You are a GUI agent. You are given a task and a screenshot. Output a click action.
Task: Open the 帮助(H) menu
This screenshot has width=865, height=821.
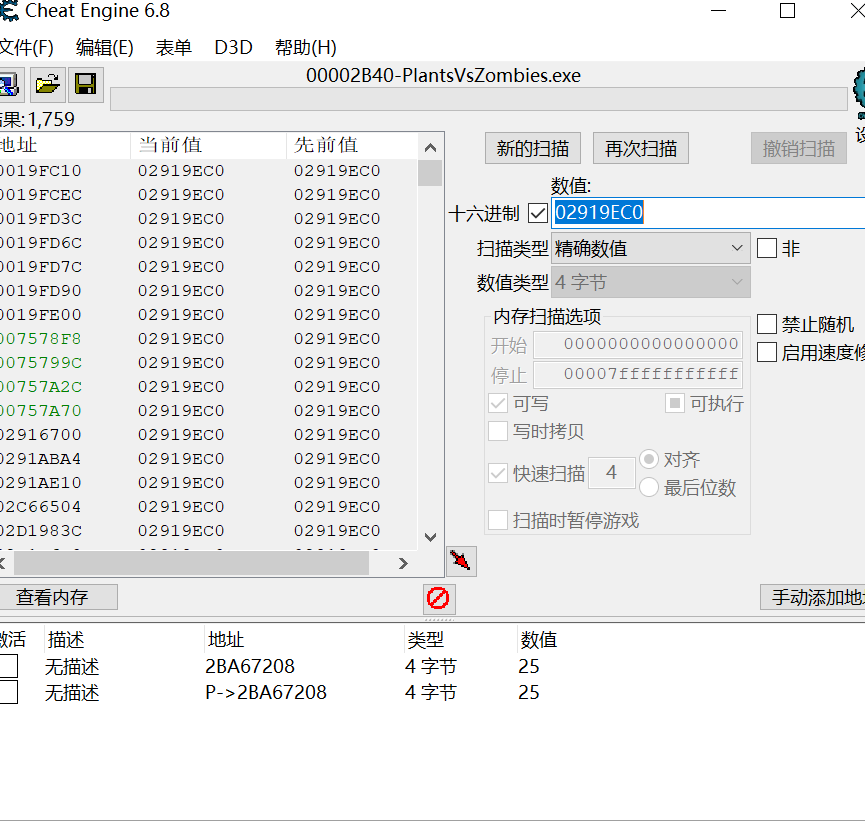[x=306, y=47]
